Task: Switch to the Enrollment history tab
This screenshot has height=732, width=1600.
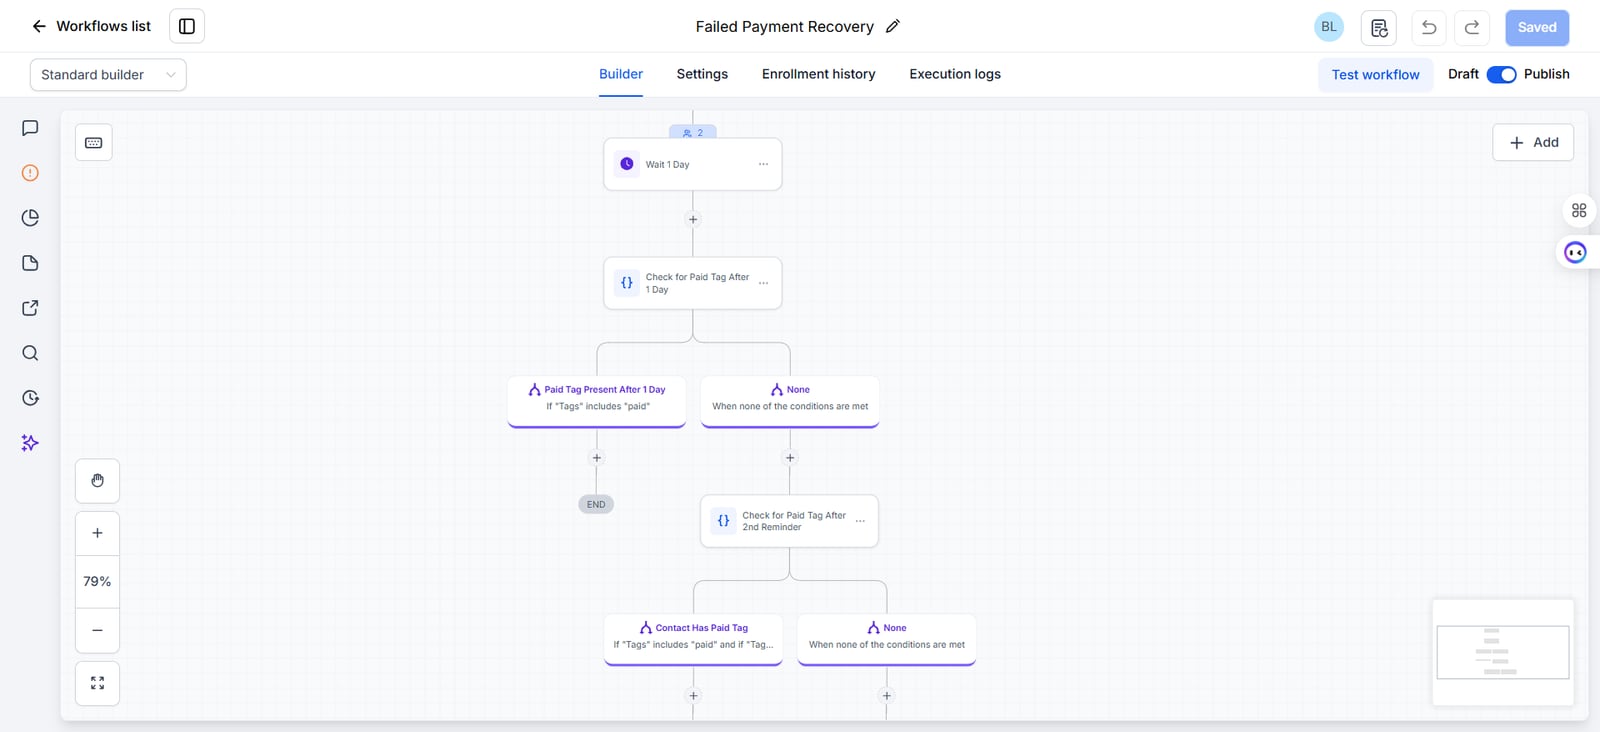Action: [x=818, y=74]
